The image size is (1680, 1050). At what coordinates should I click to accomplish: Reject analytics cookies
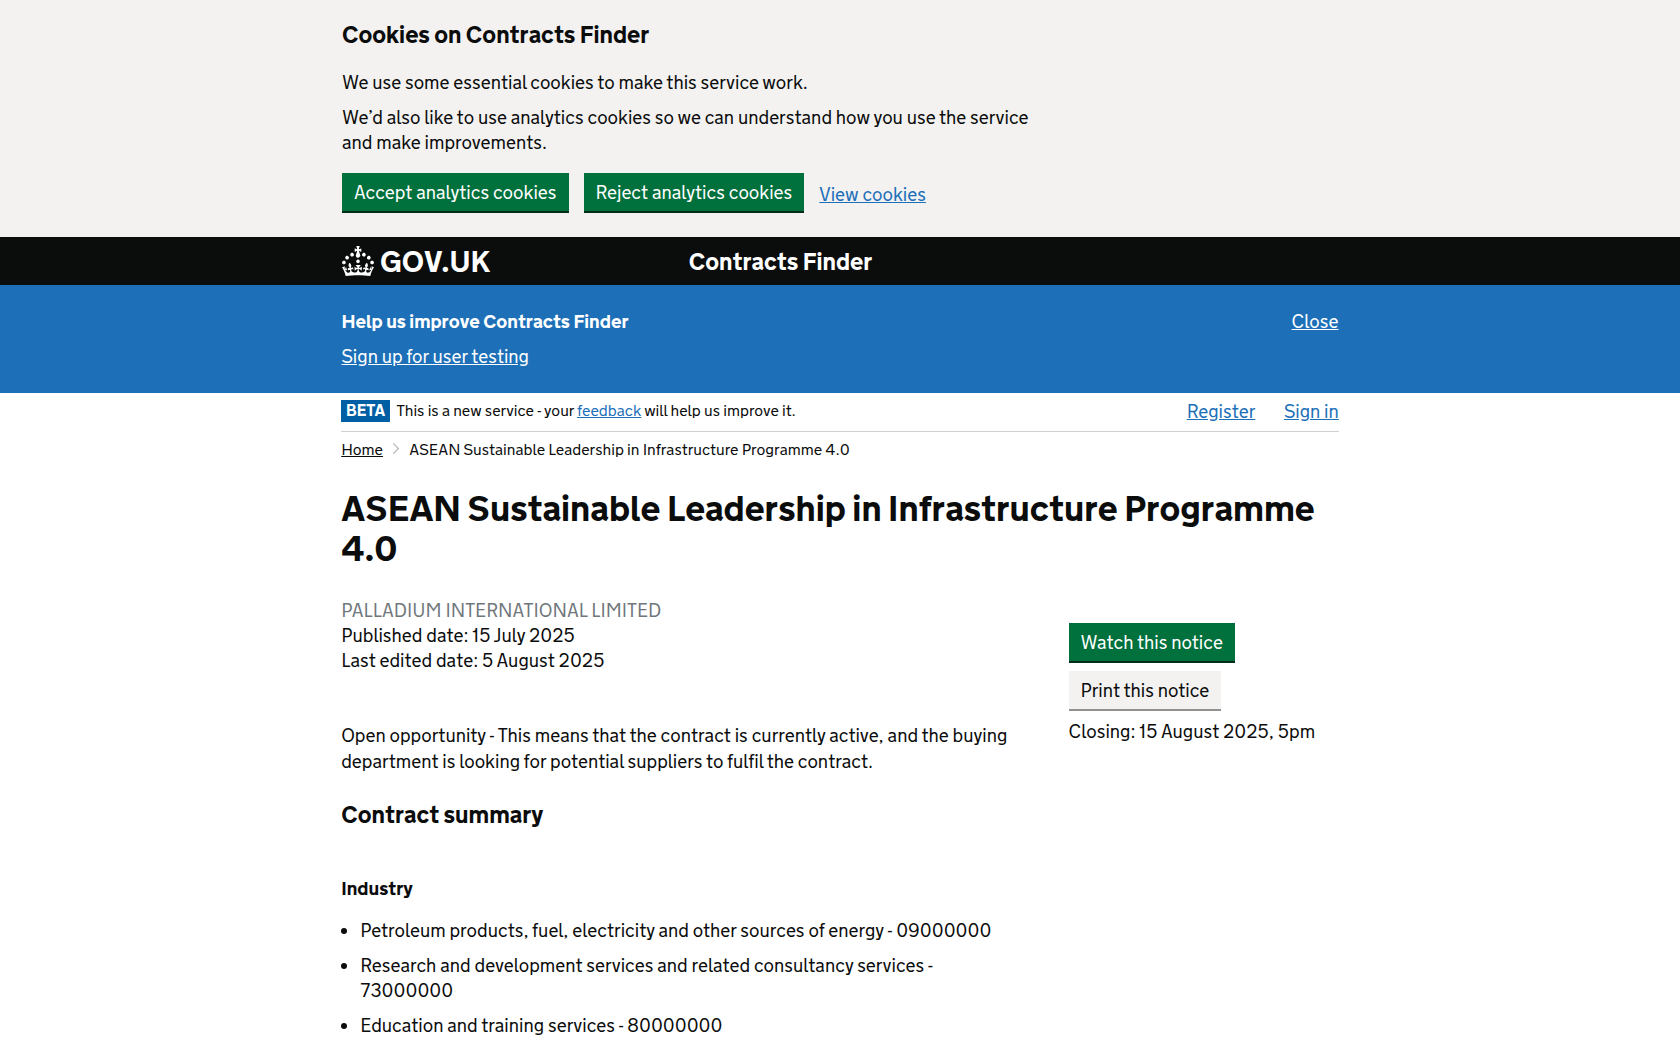point(693,193)
